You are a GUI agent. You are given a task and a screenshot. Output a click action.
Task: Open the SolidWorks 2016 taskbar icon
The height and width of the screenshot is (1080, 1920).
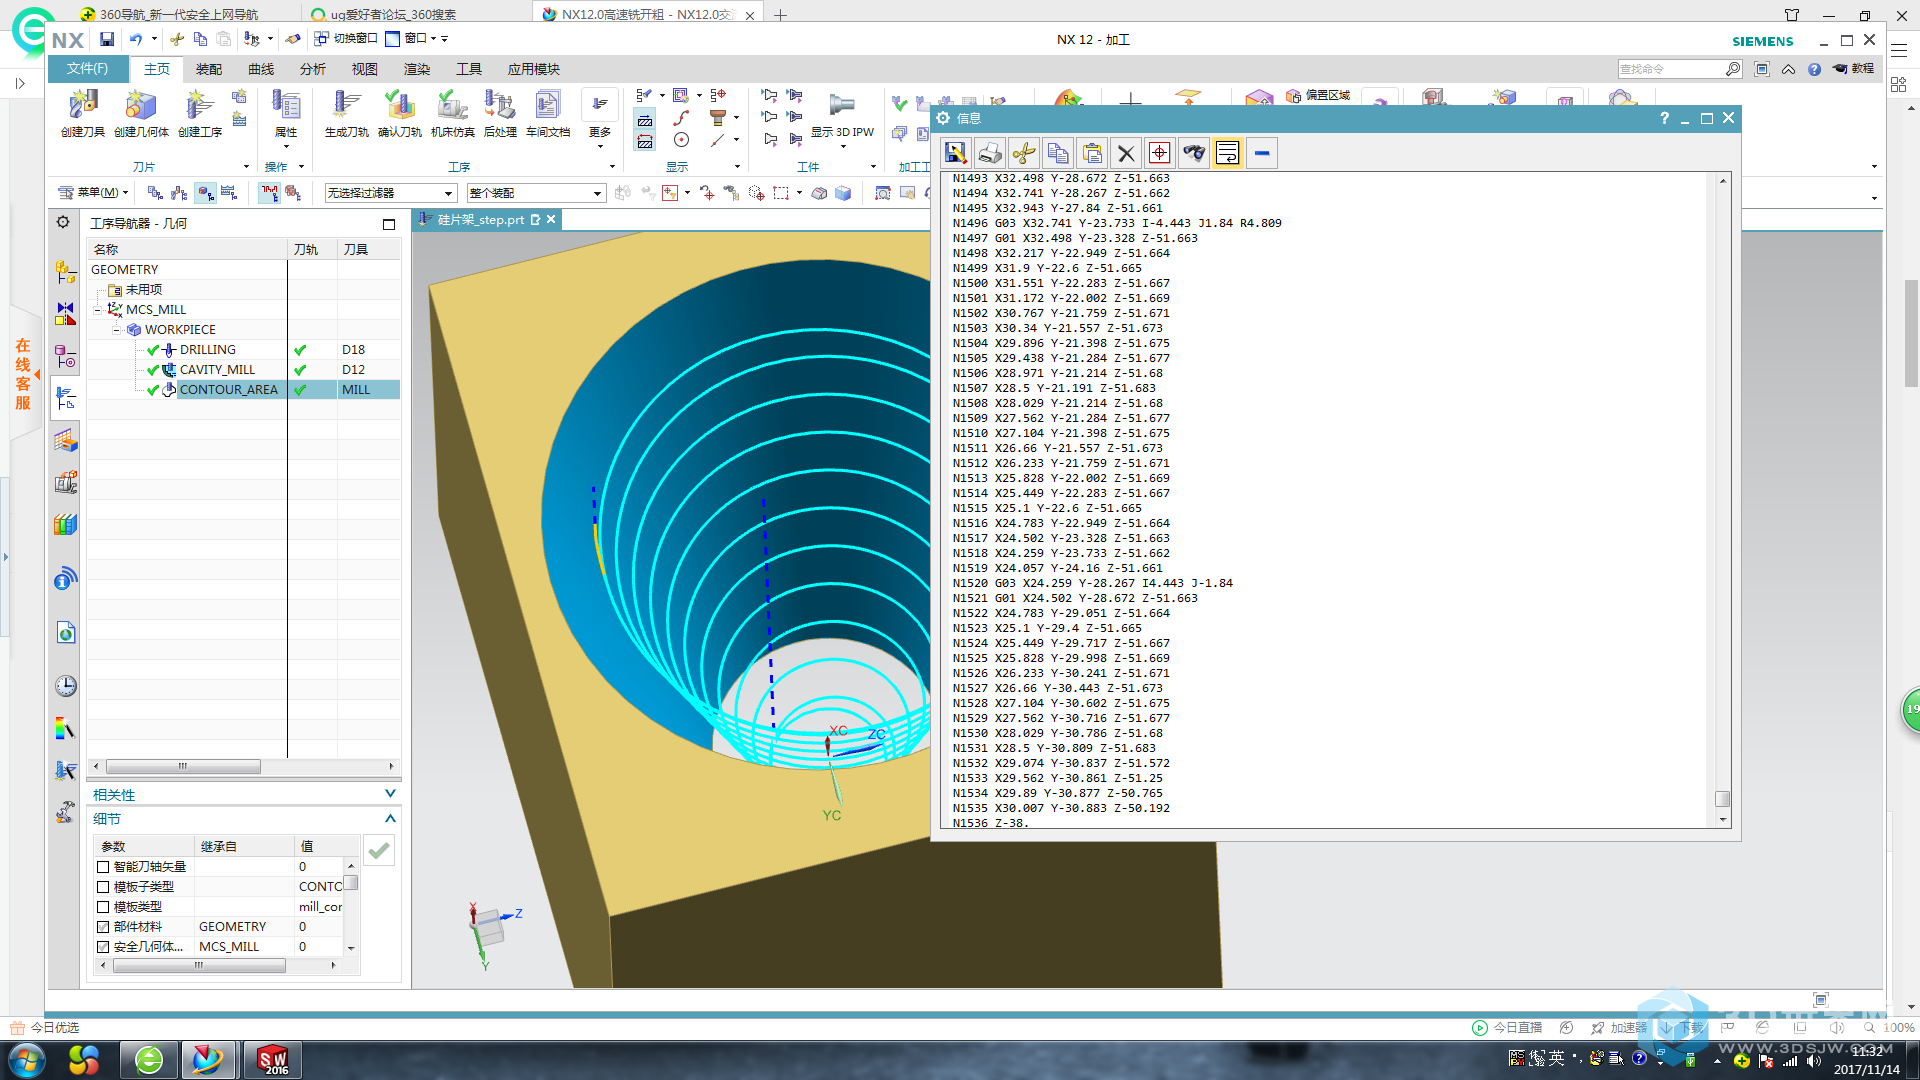273,1060
